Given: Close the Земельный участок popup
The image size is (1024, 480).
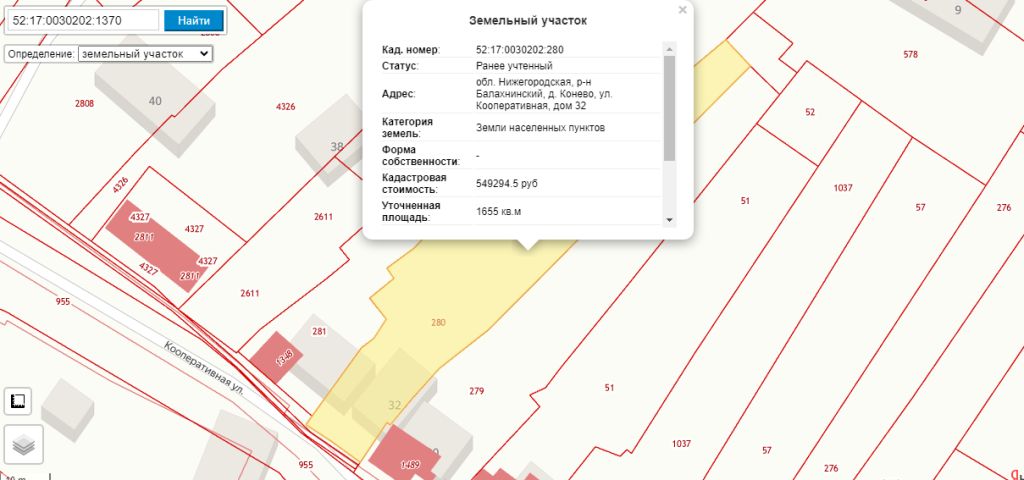Looking at the screenshot, I should pyautogui.click(x=682, y=10).
